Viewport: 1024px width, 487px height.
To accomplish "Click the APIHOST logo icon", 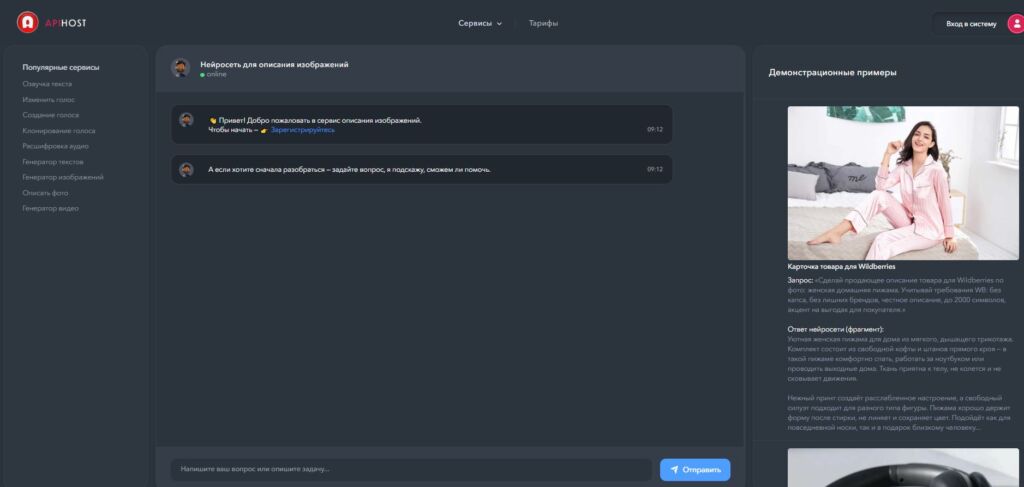I will (x=27, y=23).
